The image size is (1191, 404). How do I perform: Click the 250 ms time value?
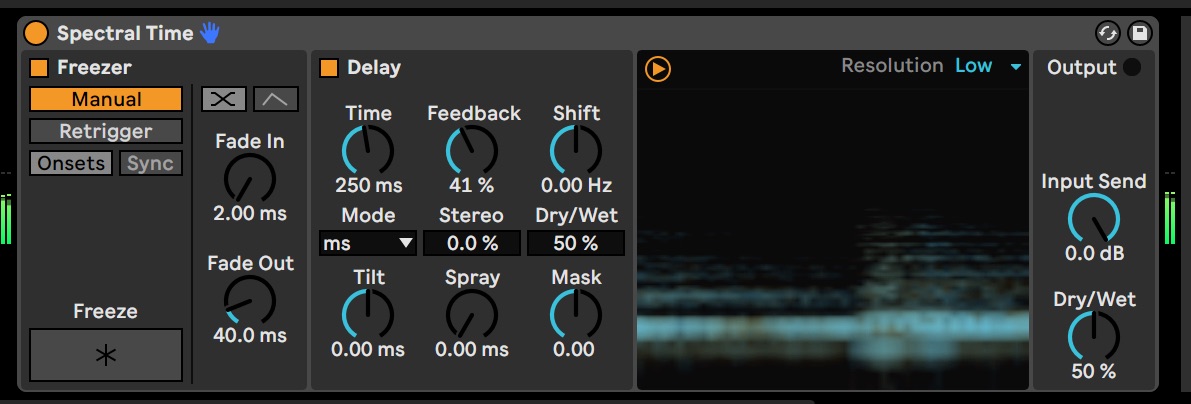click(368, 185)
